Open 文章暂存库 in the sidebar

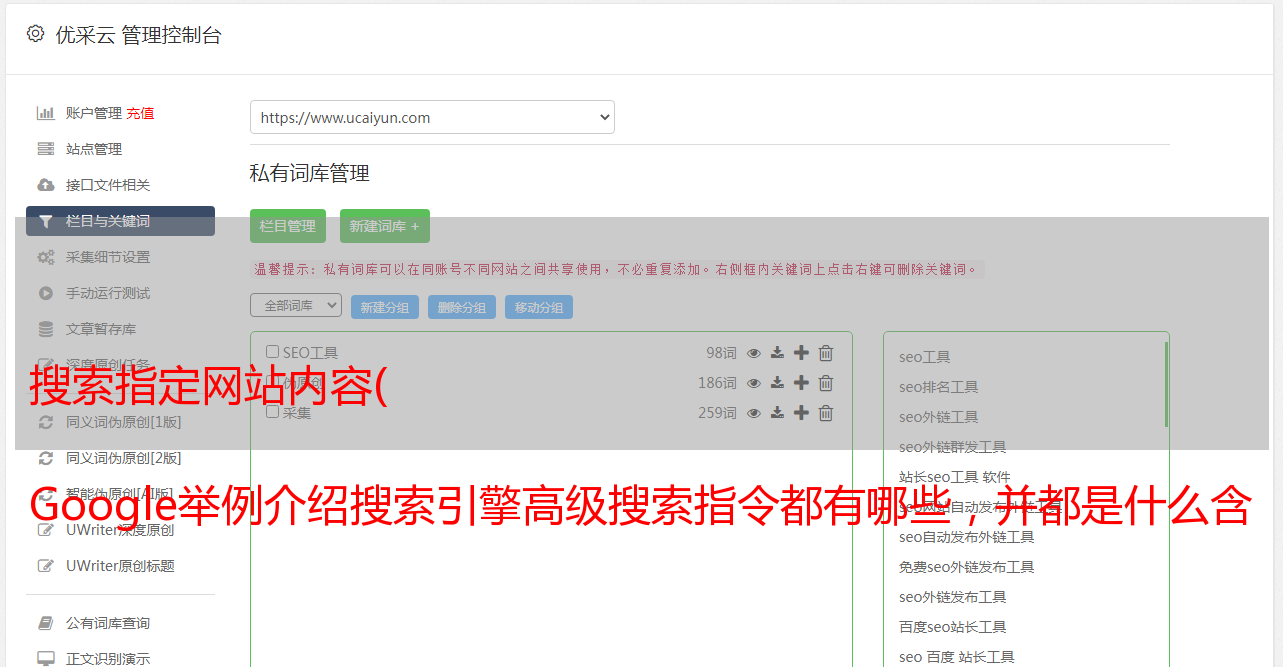(x=101, y=329)
